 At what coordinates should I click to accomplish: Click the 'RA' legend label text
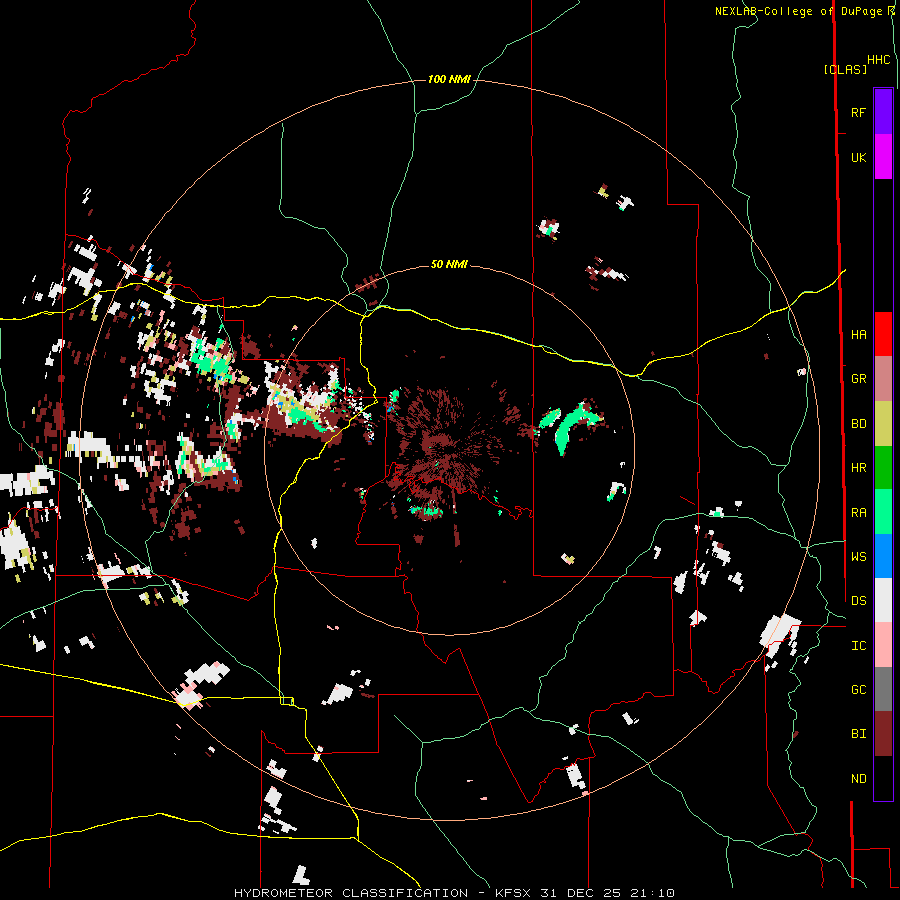pyautogui.click(x=858, y=513)
